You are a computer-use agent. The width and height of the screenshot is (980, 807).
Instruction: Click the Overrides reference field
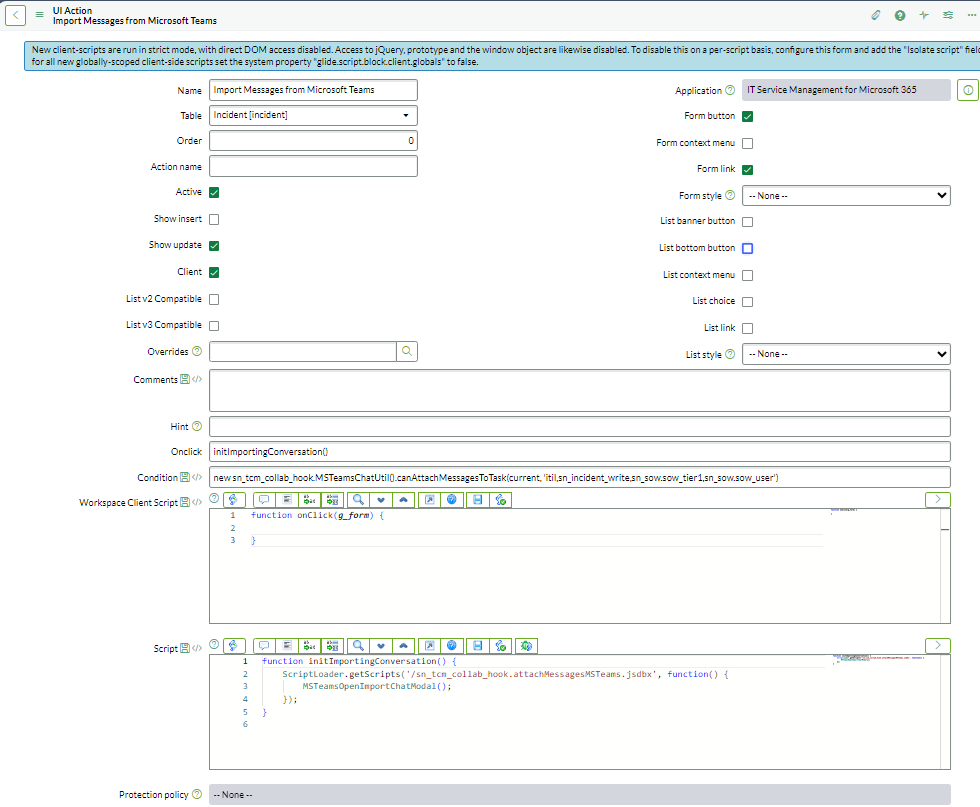(x=302, y=351)
